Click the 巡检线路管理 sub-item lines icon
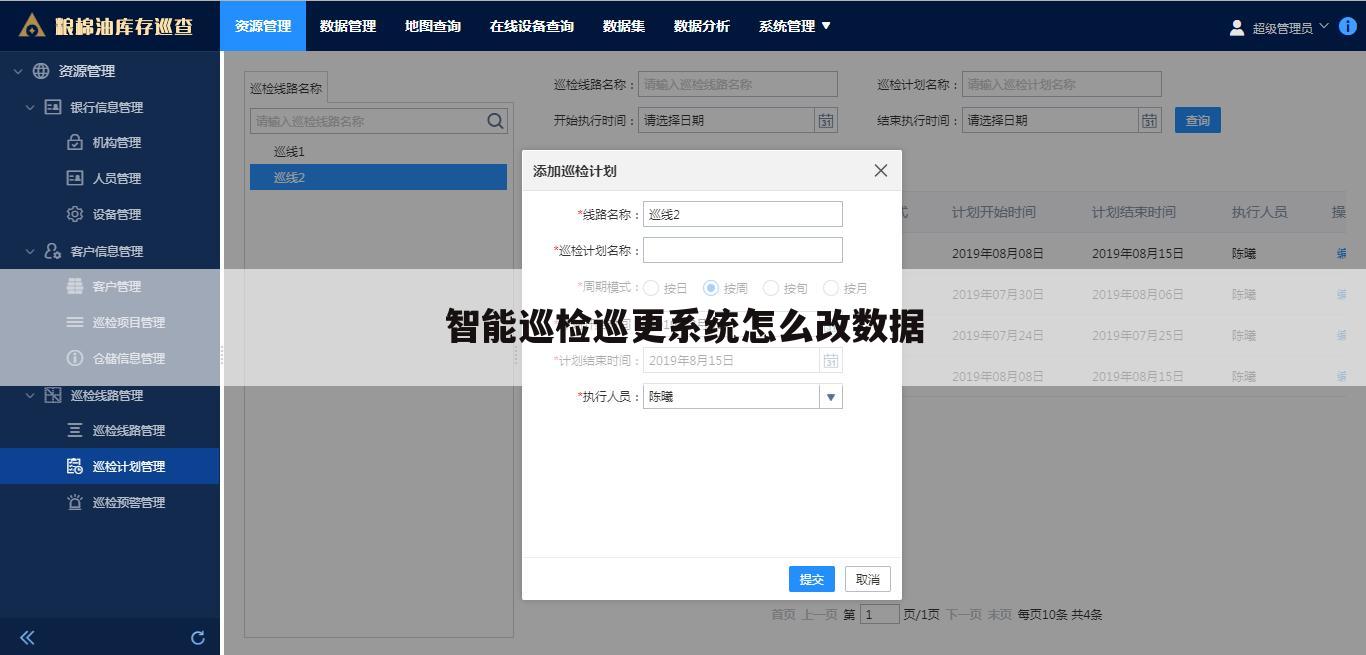 click(x=75, y=430)
